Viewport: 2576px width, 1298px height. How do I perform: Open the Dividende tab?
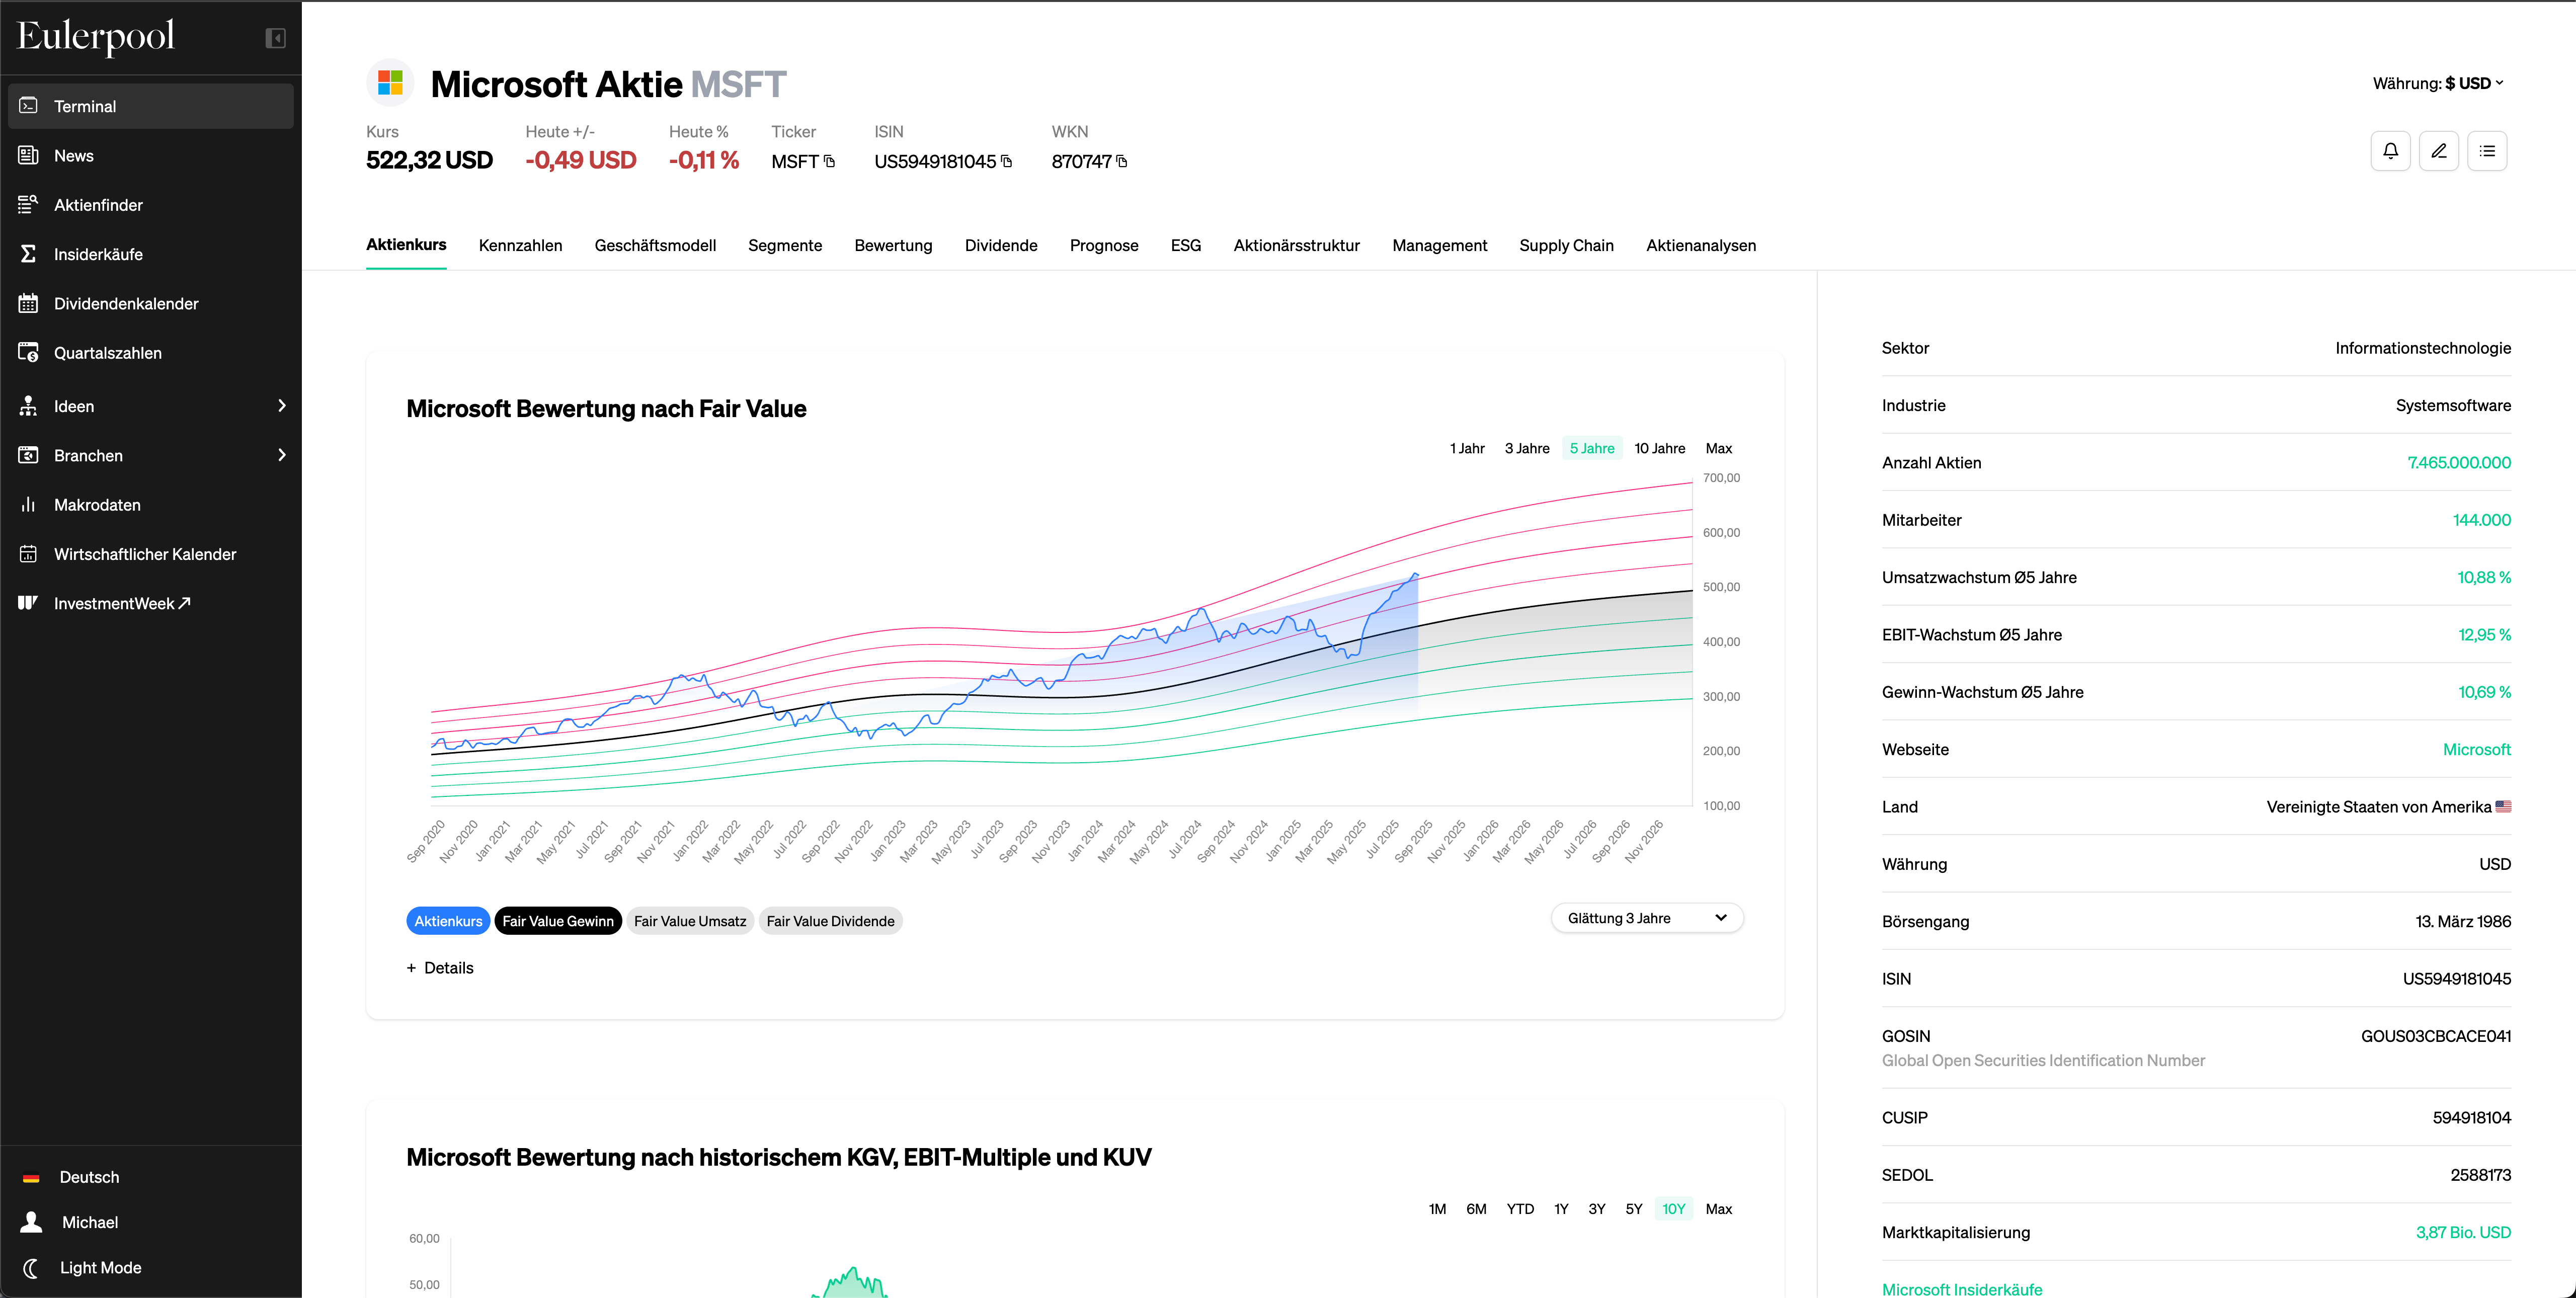1000,245
